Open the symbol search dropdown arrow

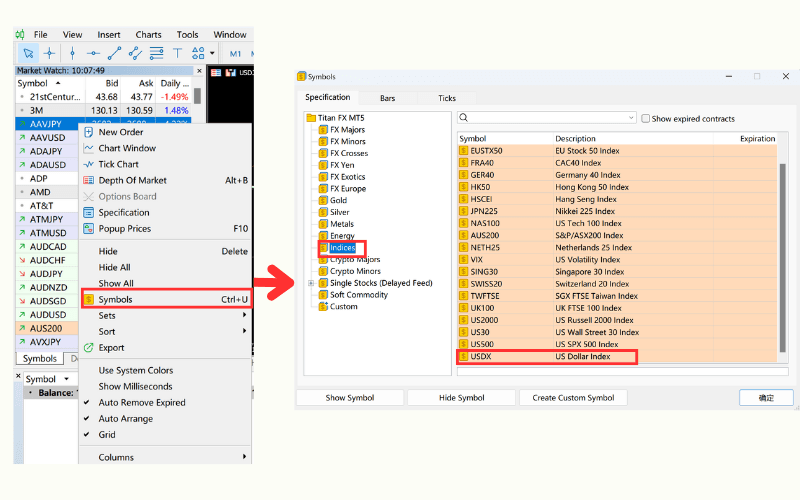tap(630, 118)
